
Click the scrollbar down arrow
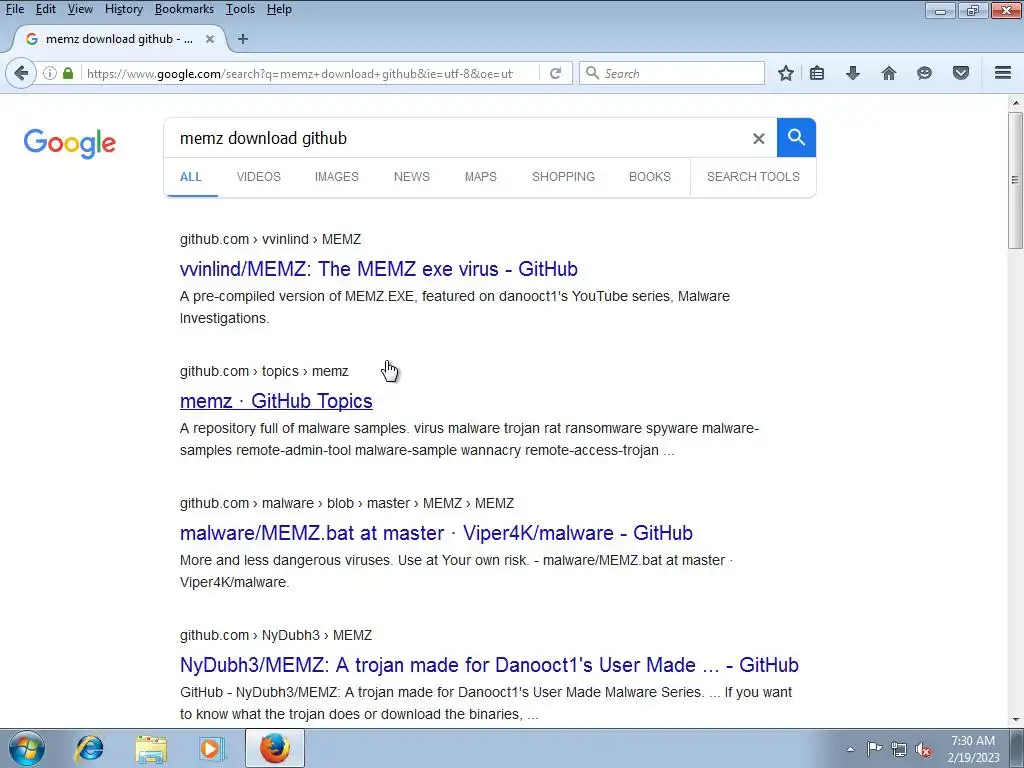click(x=1015, y=720)
